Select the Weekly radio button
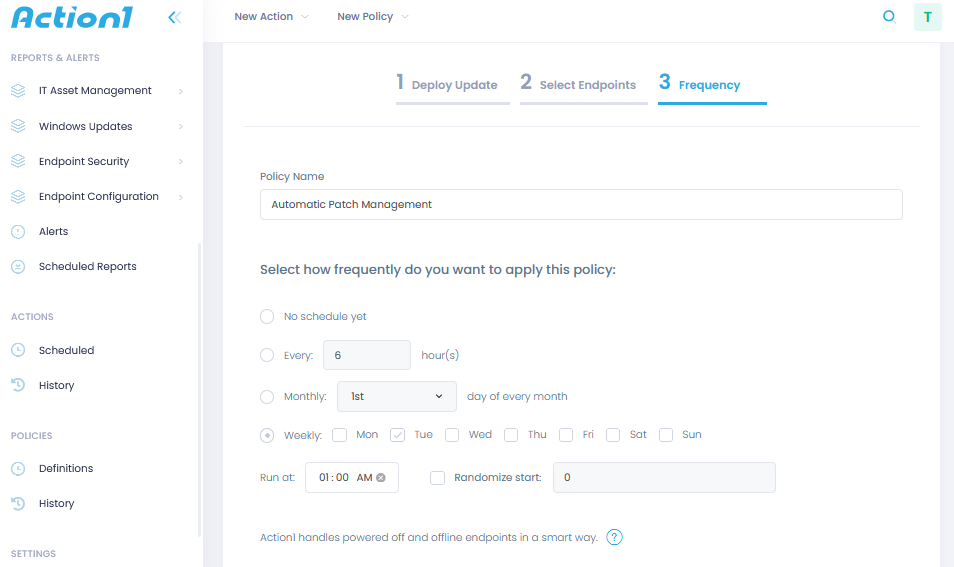Image resolution: width=954 pixels, height=567 pixels. point(267,436)
